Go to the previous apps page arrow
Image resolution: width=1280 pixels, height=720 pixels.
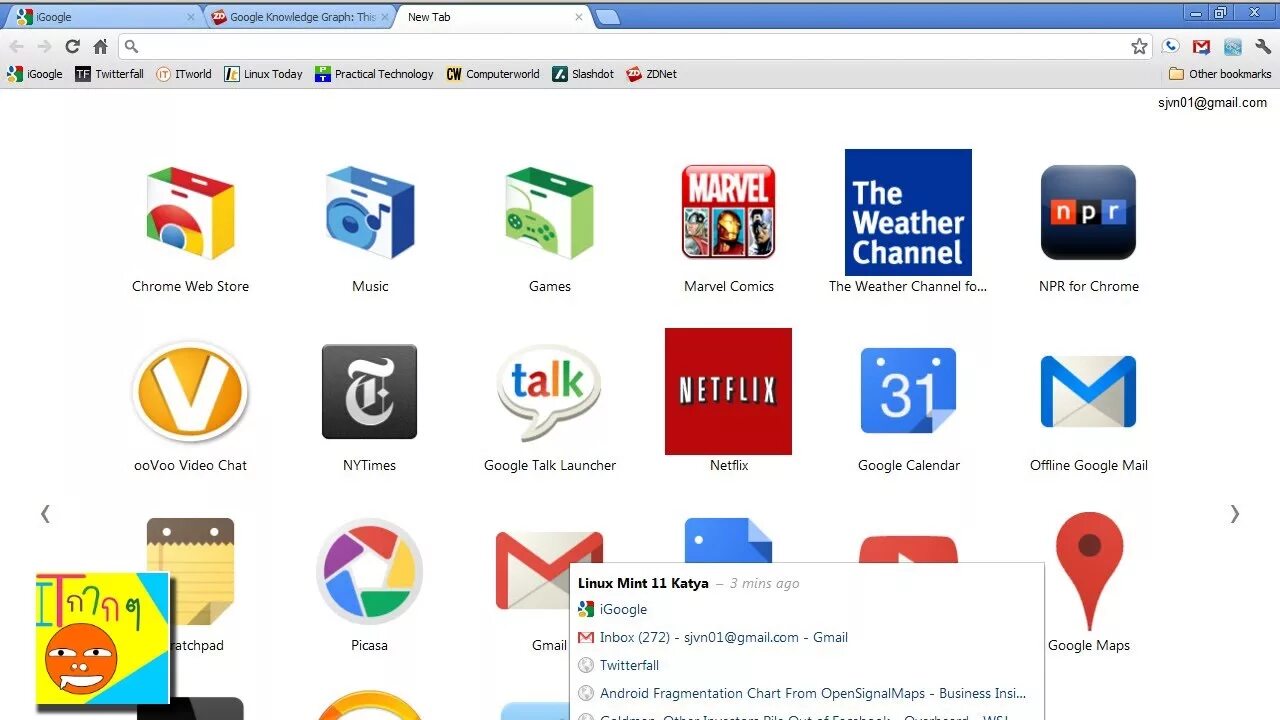[45, 514]
